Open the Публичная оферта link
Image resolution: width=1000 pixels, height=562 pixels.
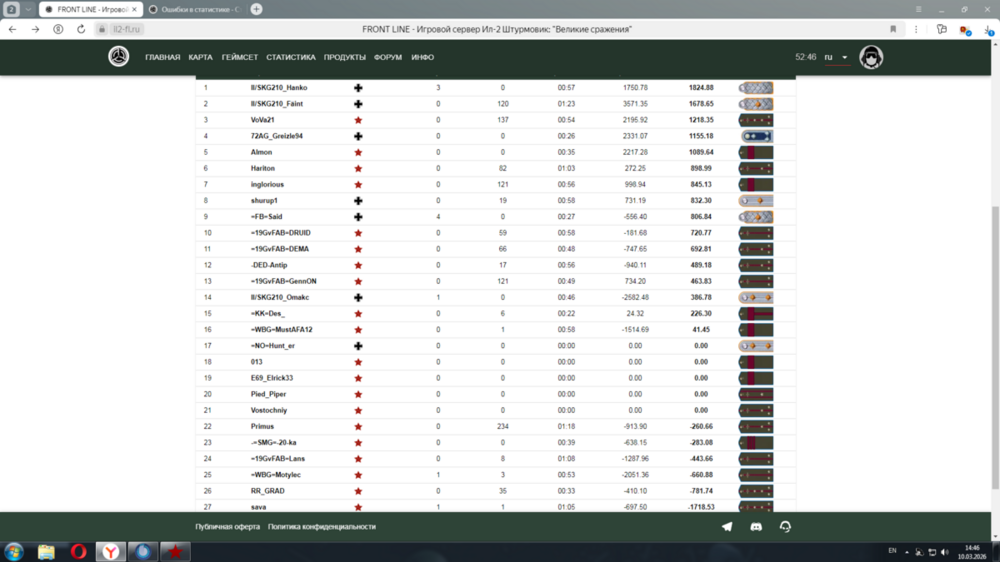(x=227, y=527)
